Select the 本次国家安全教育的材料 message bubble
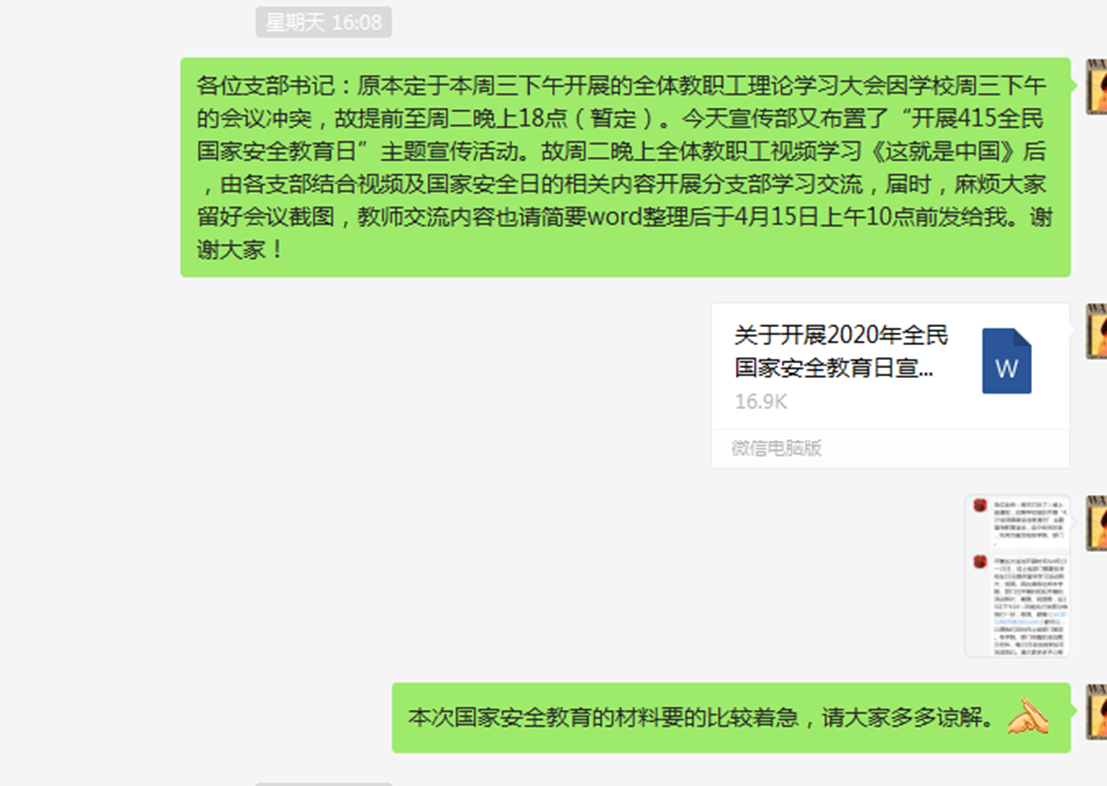The height and width of the screenshot is (786, 1107). pyautogui.click(x=731, y=717)
